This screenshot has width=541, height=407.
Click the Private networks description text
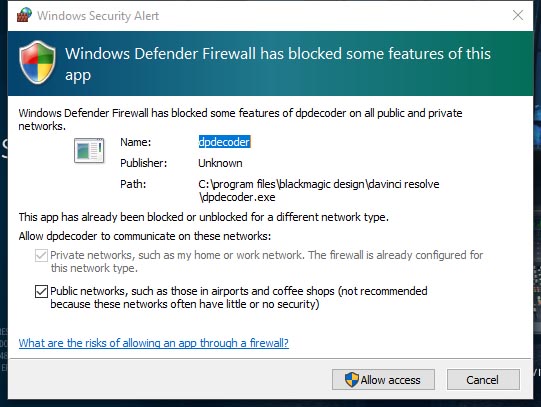pos(267,261)
